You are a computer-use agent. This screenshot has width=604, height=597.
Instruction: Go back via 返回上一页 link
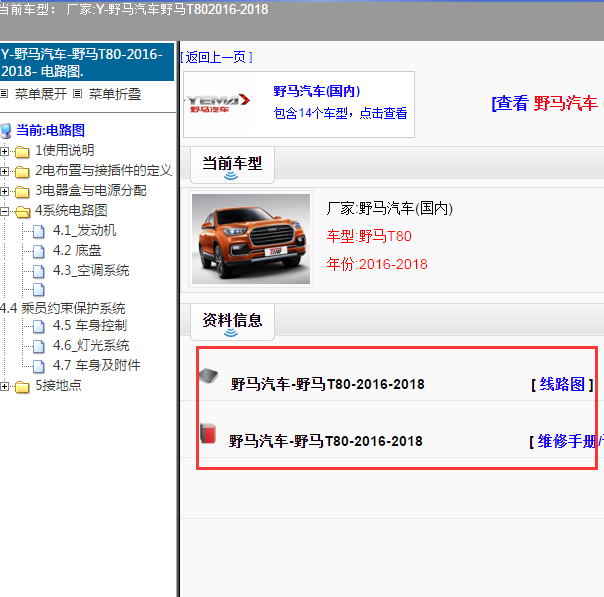(216, 57)
